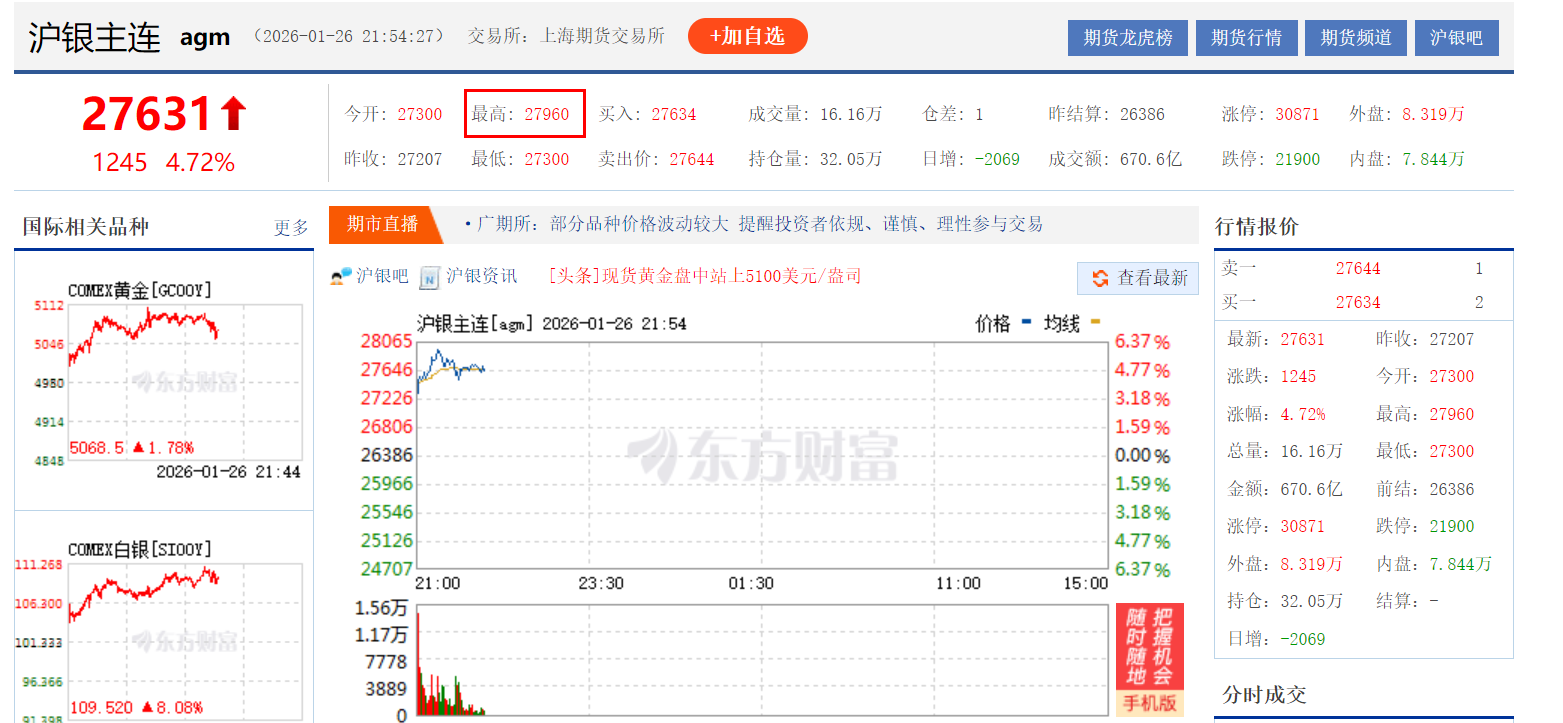Click the 买一 27634 quote row
The width and height of the screenshot is (1563, 723).
(1364, 302)
